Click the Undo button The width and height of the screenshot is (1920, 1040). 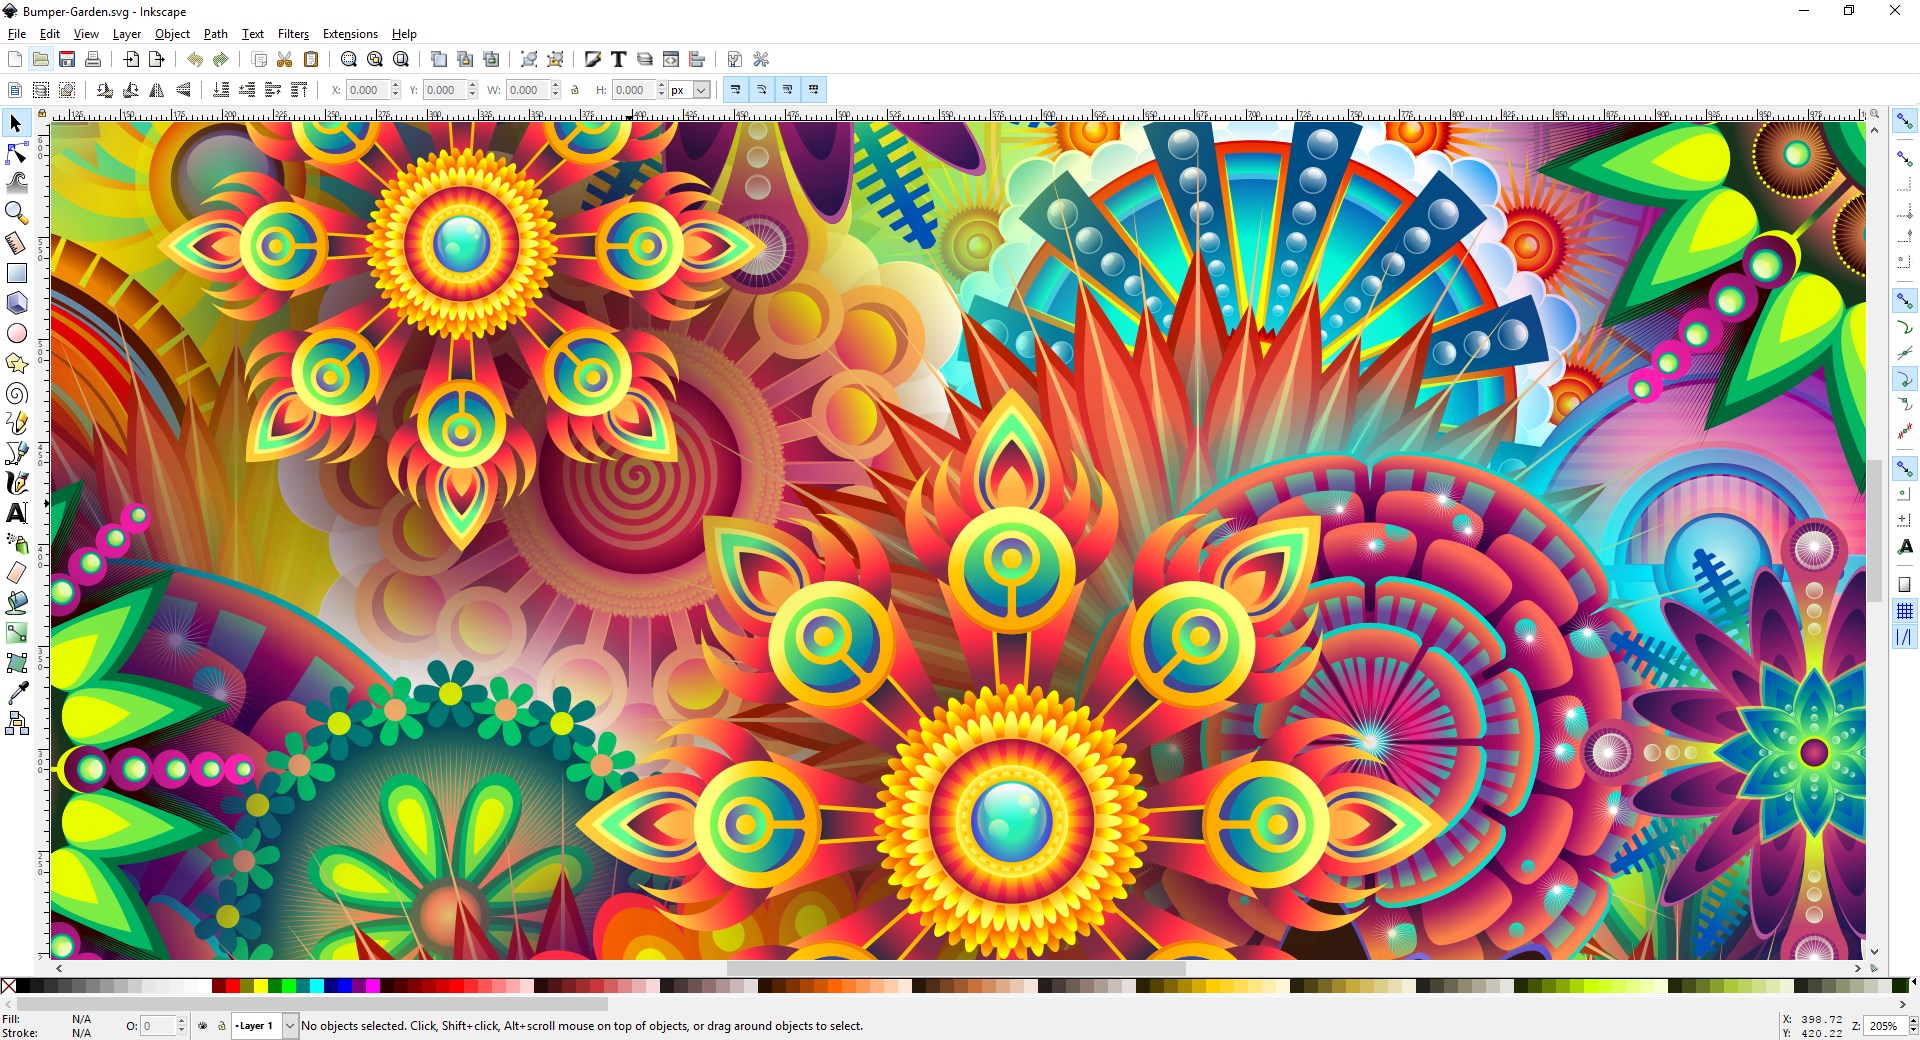click(x=194, y=59)
